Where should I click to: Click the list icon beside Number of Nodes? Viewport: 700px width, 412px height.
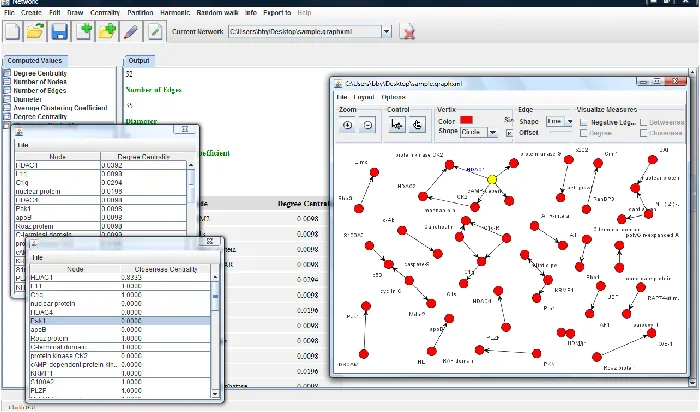tap(7, 82)
